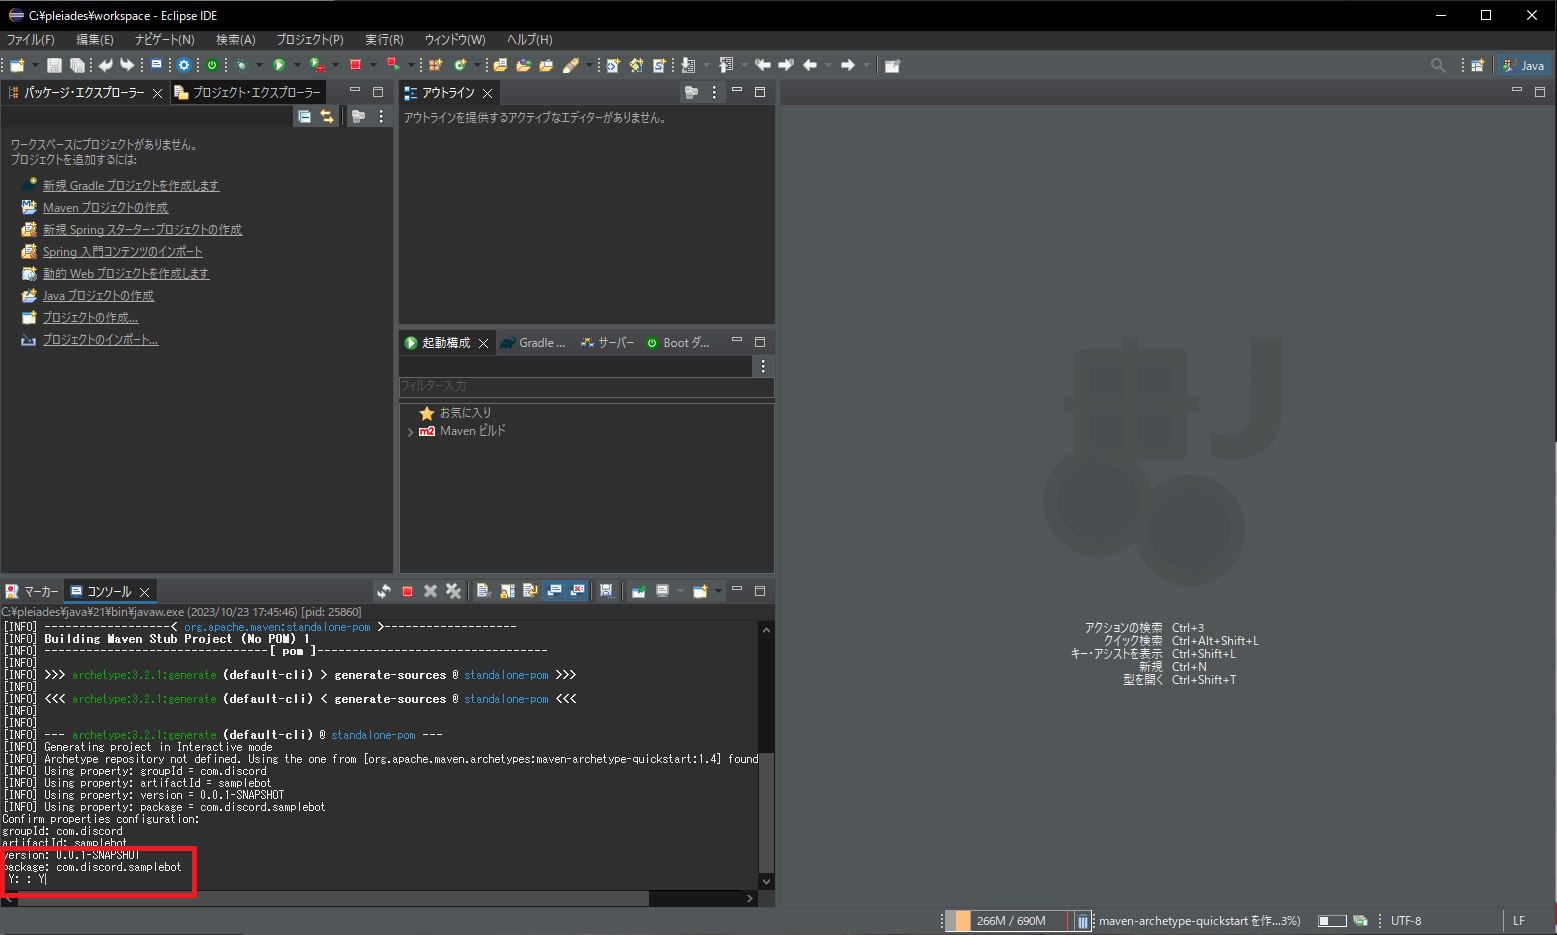
Task: Click the heap memory usage indicator
Action: point(1011,920)
